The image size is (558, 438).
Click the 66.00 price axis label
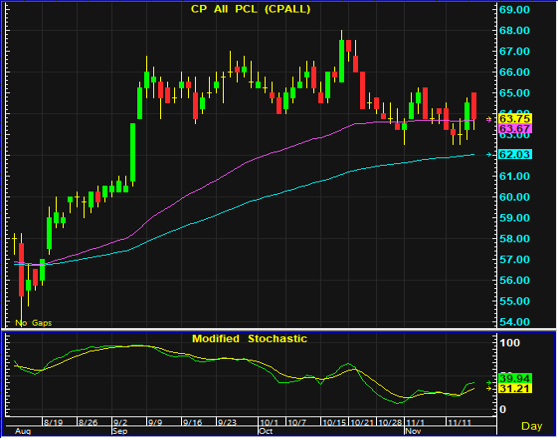tap(514, 72)
